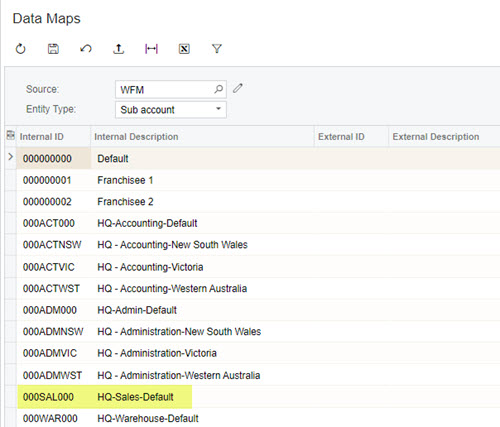
Task: Click the row arrow beside 000000000
Action: tap(11, 157)
